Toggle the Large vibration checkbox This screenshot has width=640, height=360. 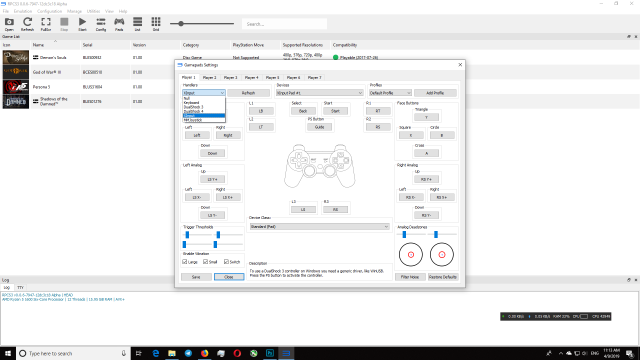coord(185,262)
